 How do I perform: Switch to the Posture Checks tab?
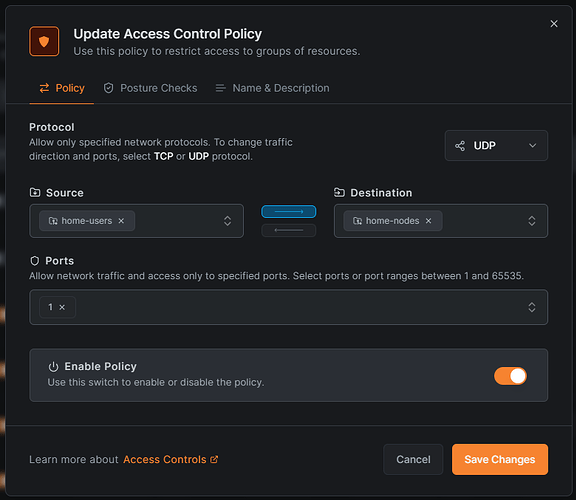coord(150,88)
